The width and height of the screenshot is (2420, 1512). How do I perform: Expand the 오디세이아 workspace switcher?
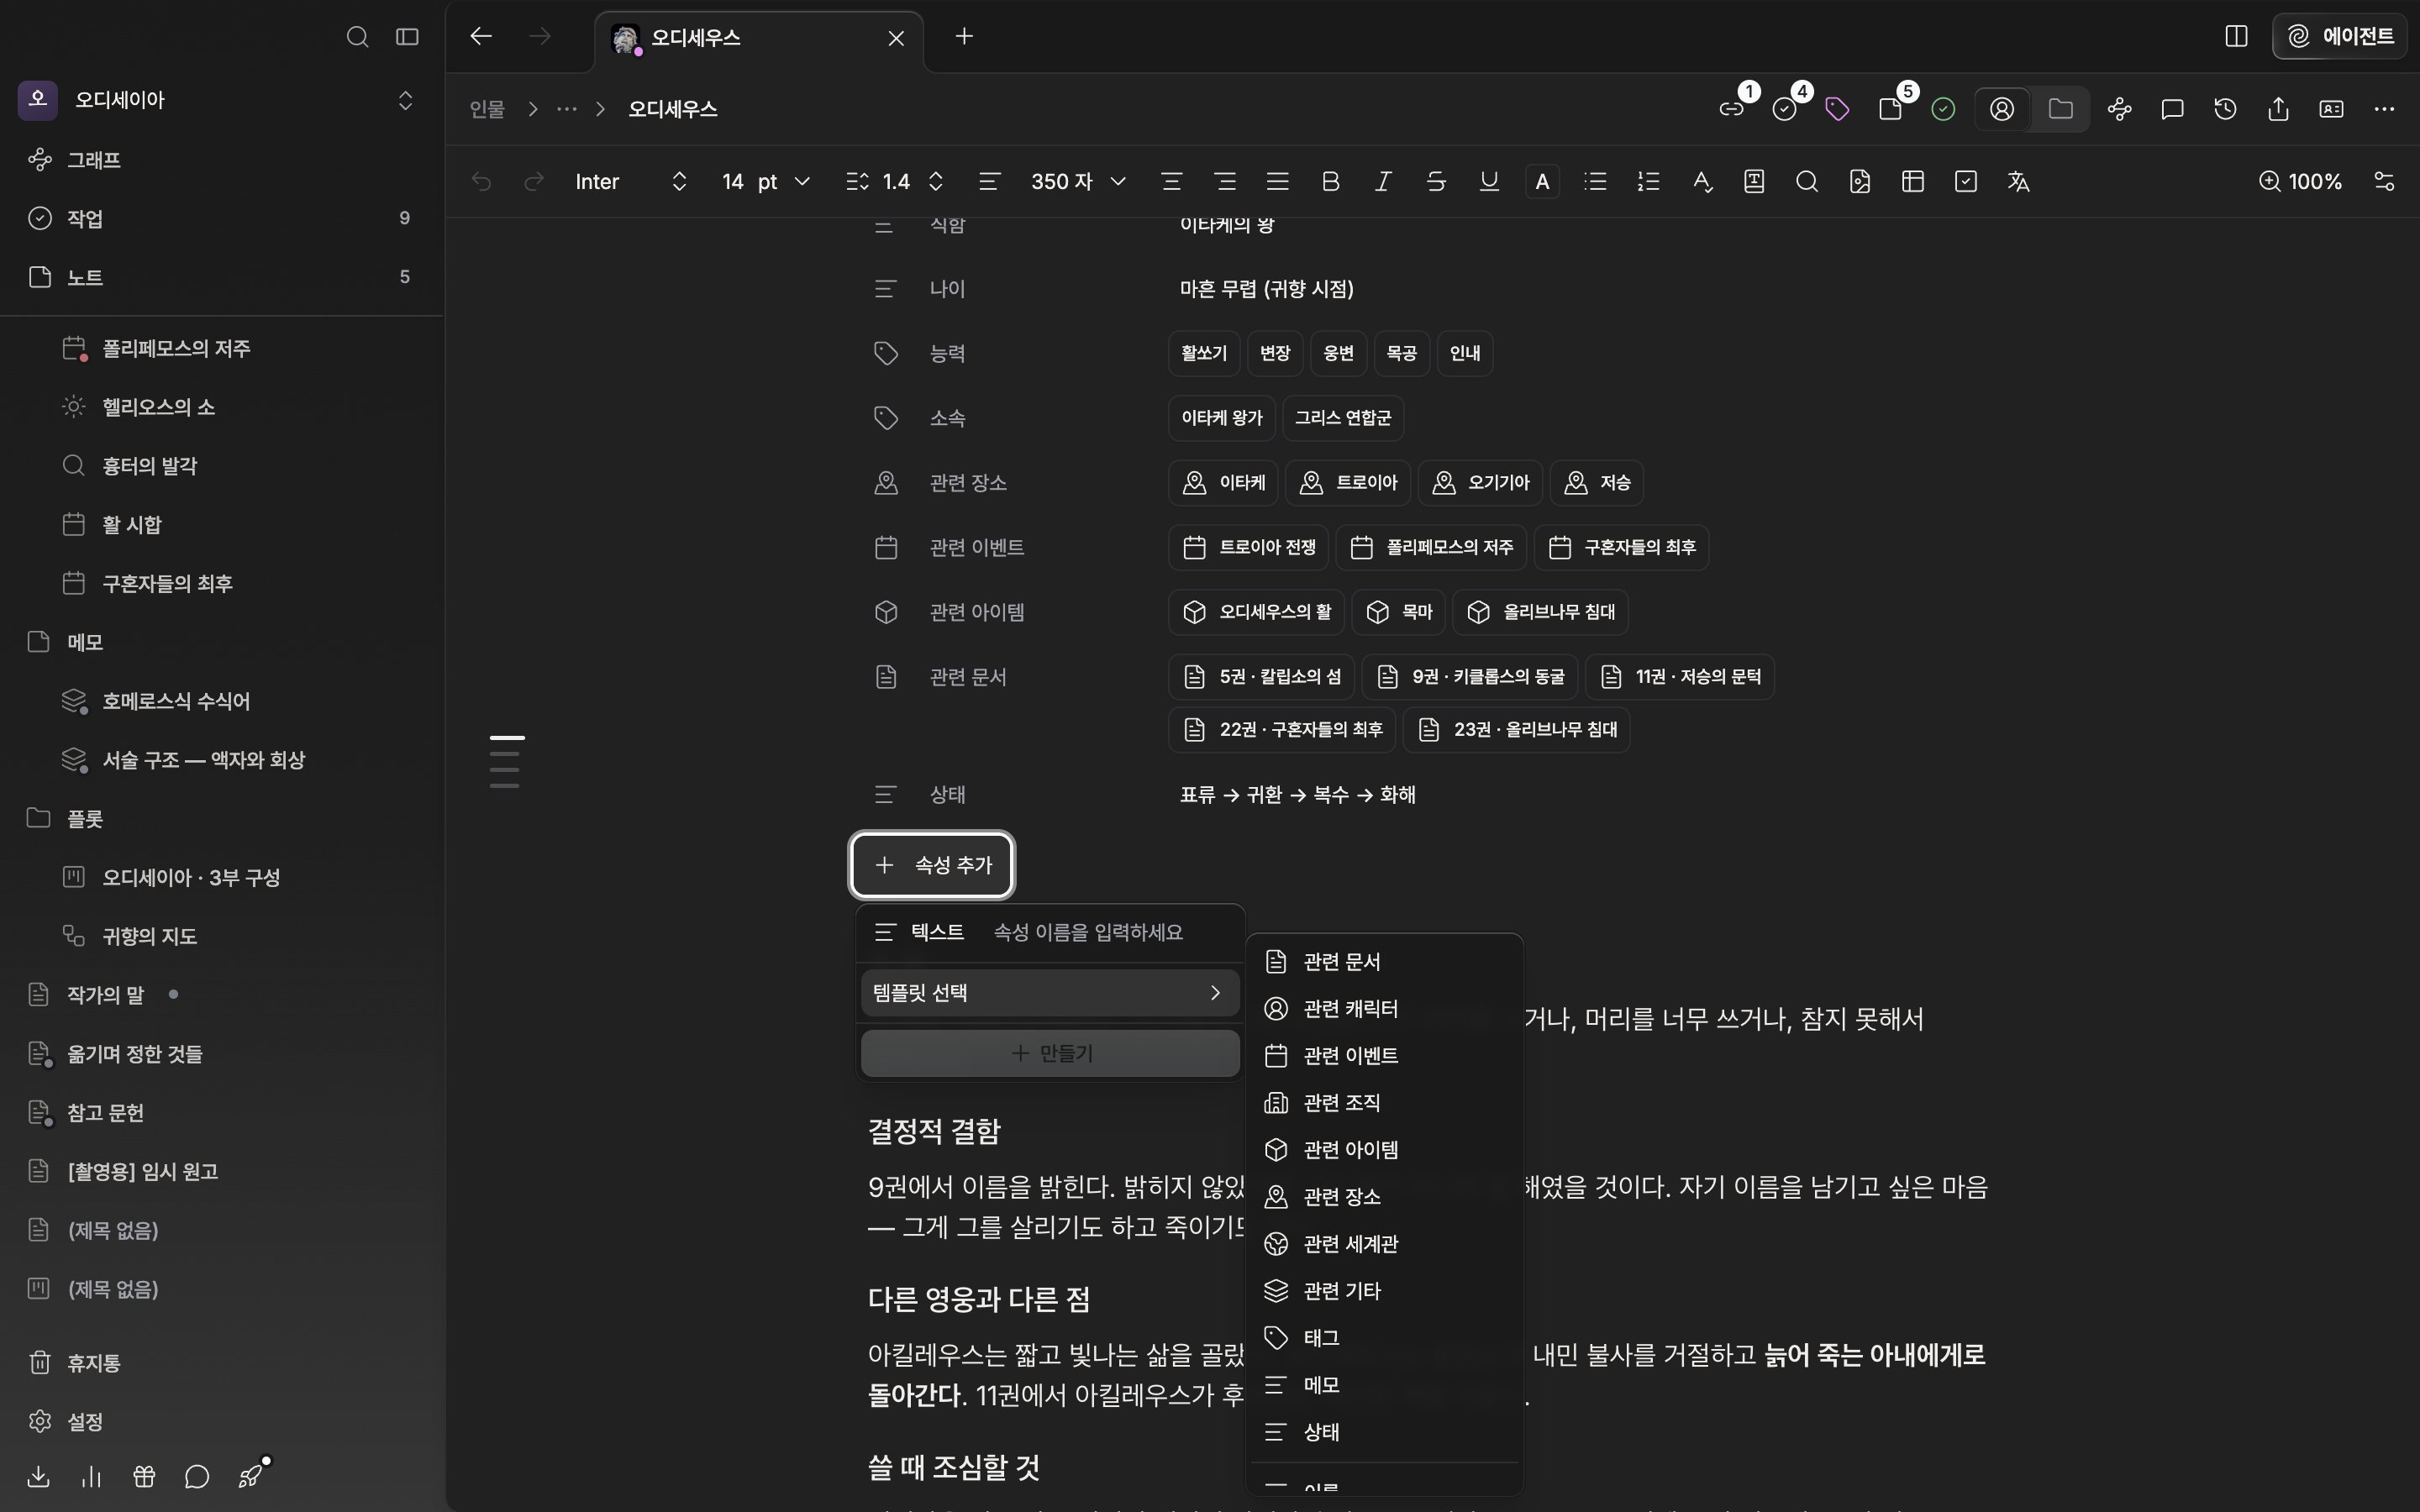405,100
